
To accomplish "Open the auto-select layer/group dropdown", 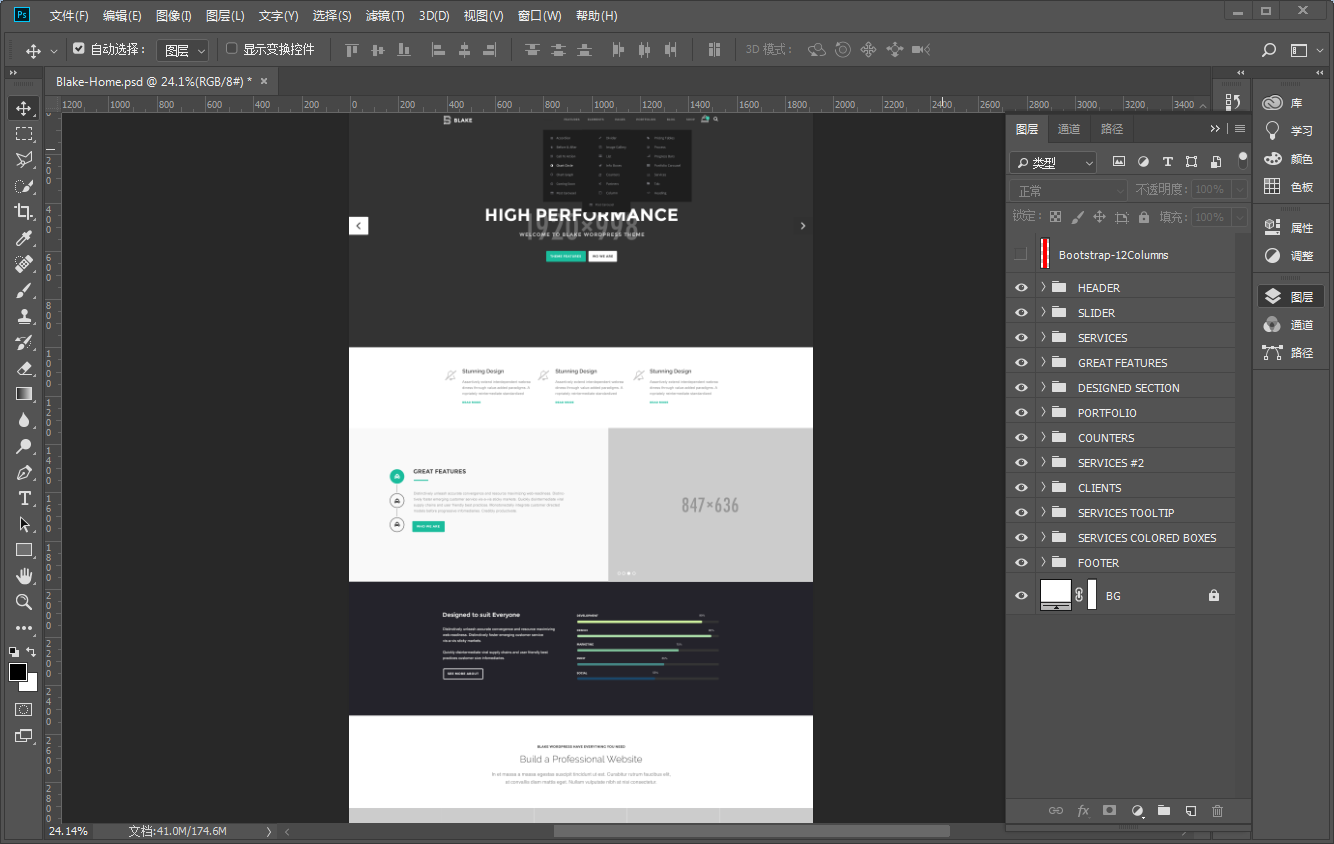I will pyautogui.click(x=183, y=50).
